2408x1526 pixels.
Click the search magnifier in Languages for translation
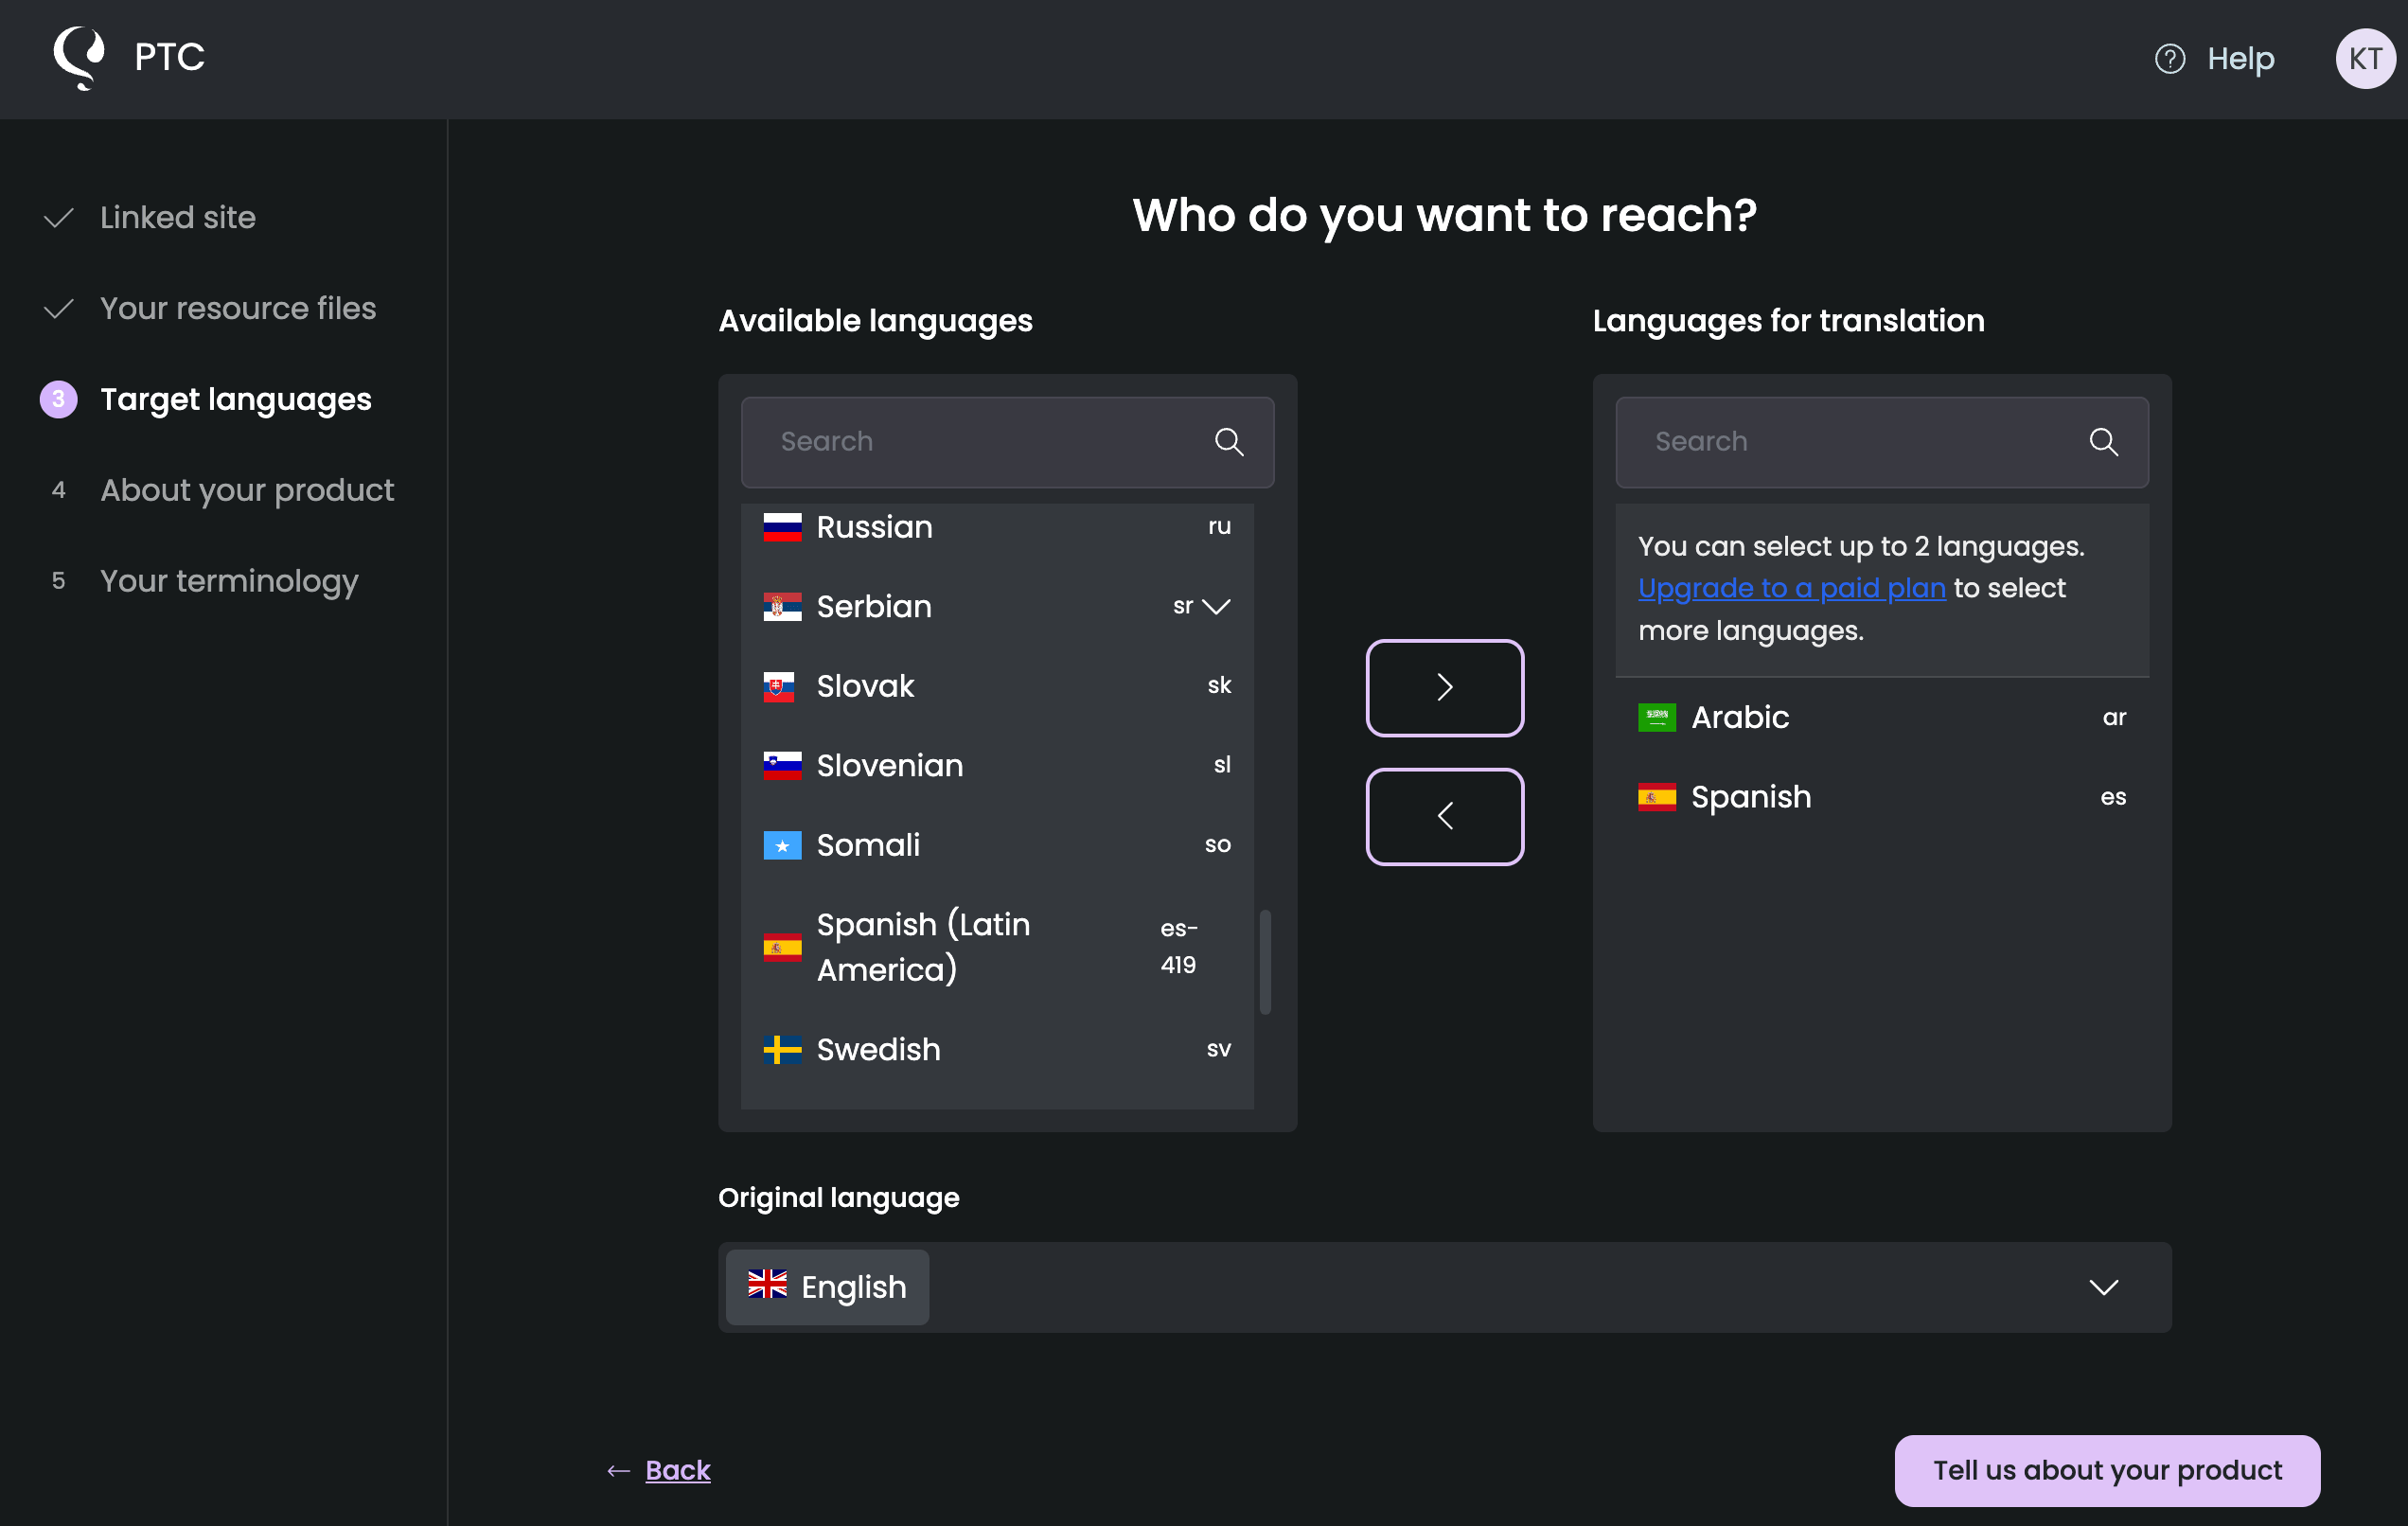click(x=2103, y=442)
